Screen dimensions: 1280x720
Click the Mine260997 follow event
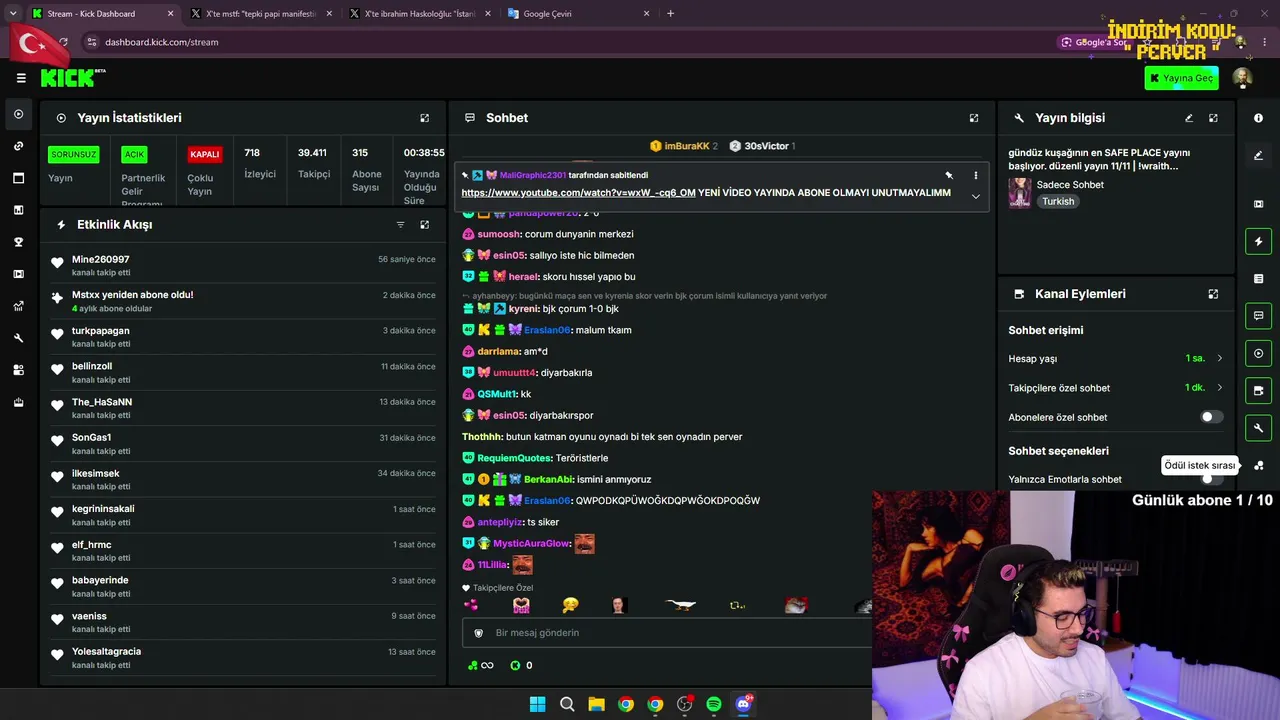click(244, 265)
